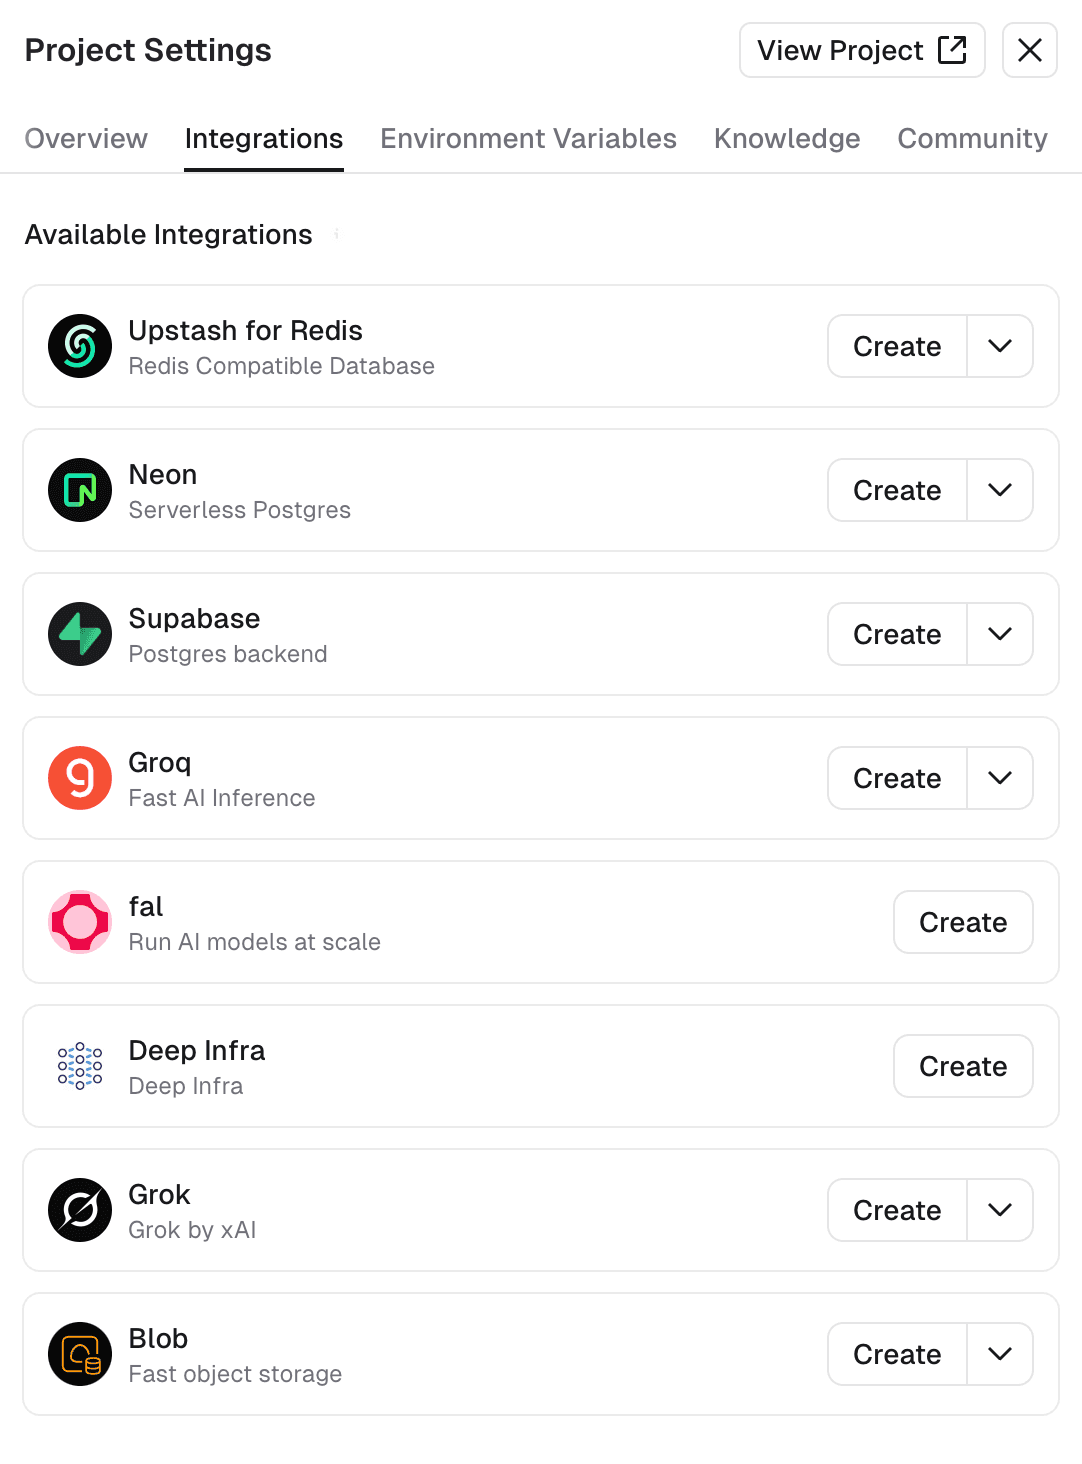The height and width of the screenshot is (1464, 1082).
Task: Open the Blob Create dropdown chevron
Action: tap(999, 1354)
